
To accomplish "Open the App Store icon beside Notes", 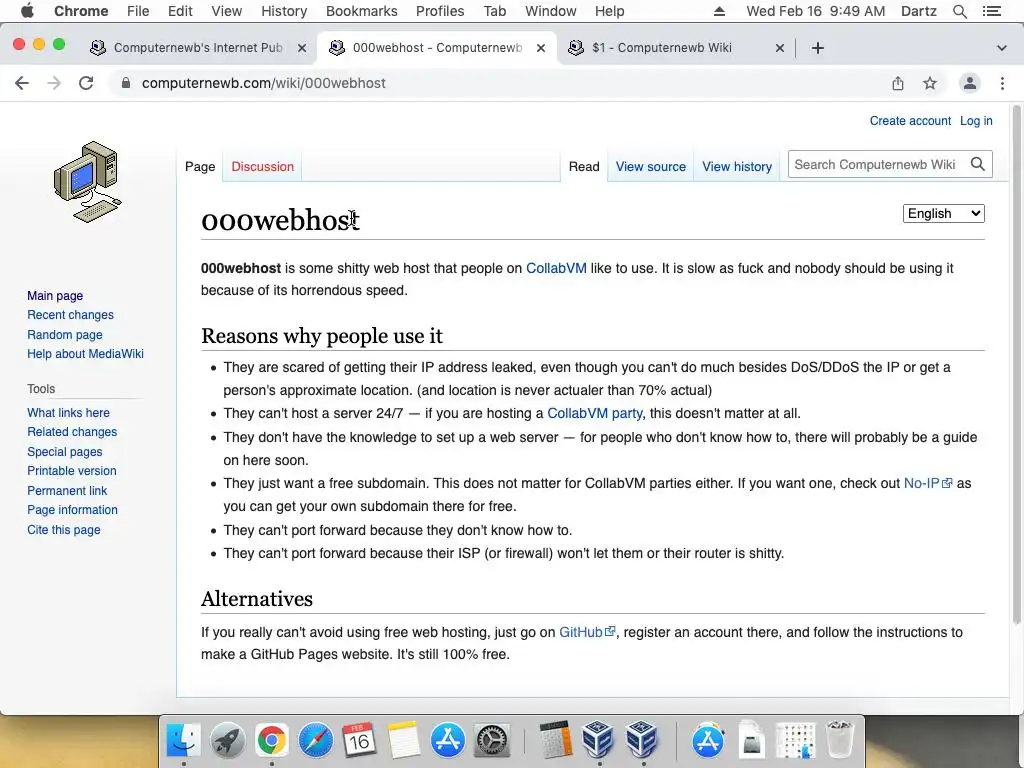I will (447, 740).
